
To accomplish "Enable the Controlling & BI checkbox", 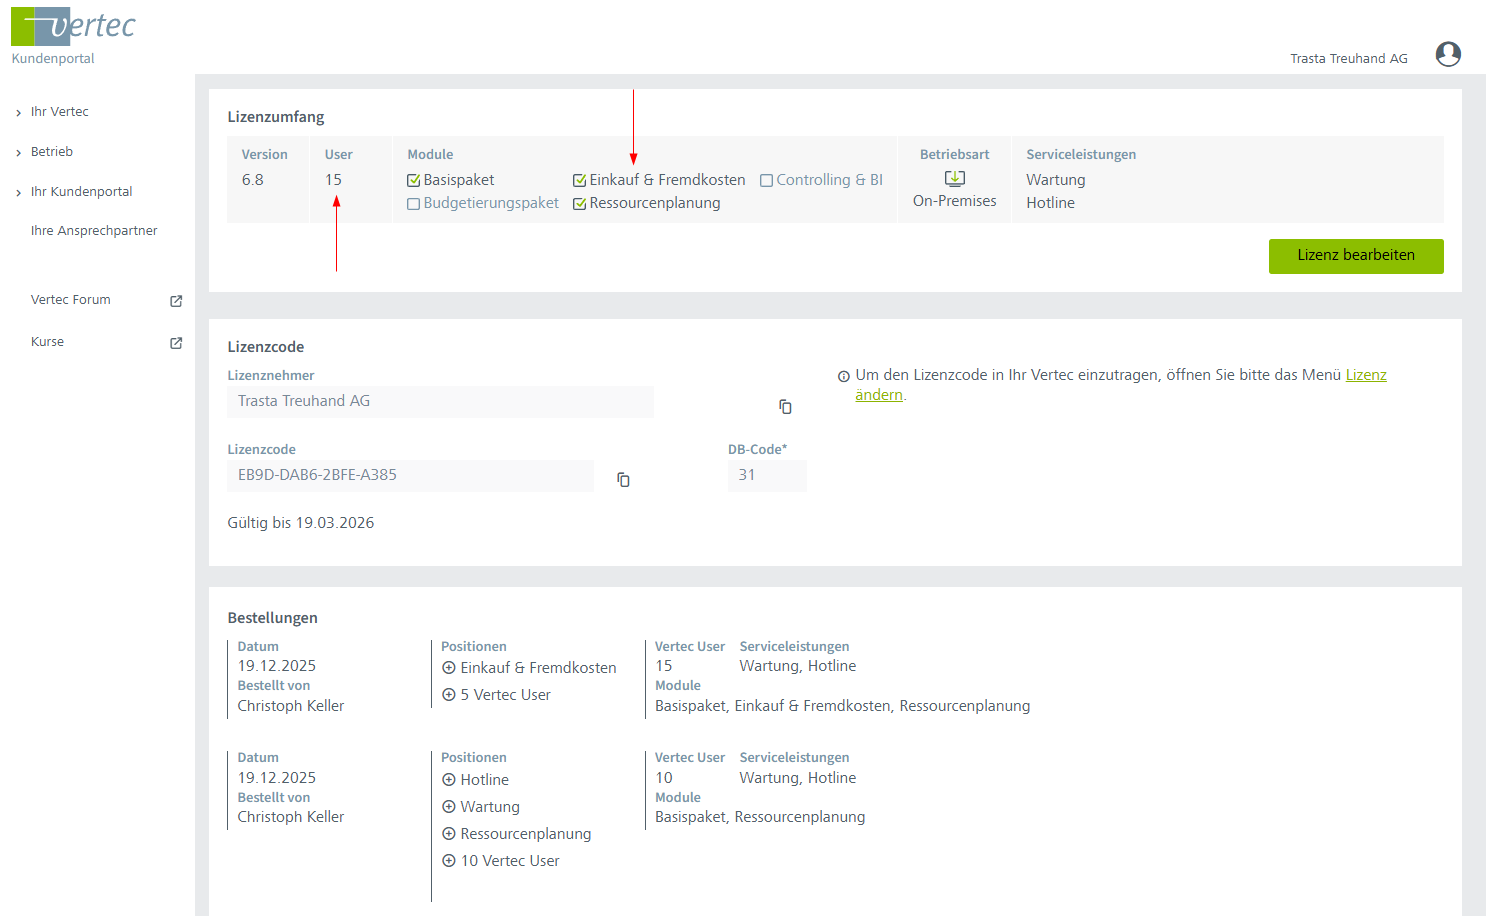I will [766, 181].
